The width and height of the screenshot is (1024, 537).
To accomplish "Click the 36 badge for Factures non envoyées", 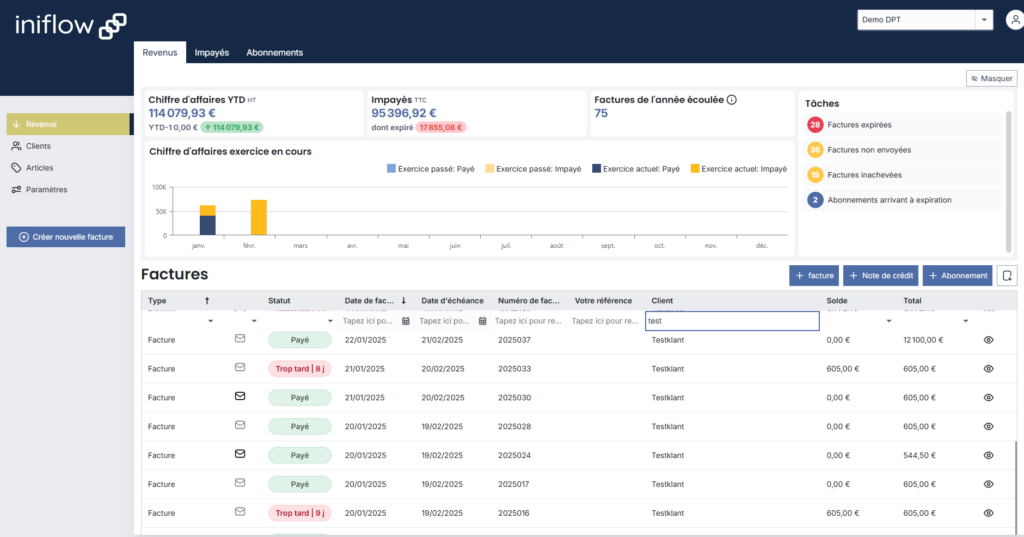I will coord(814,150).
